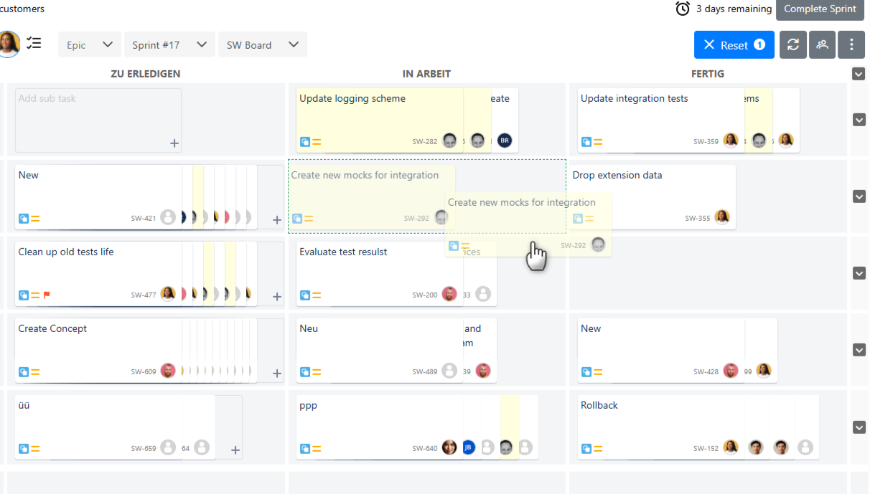Collapse the row containing Drop extension data

[859, 196]
